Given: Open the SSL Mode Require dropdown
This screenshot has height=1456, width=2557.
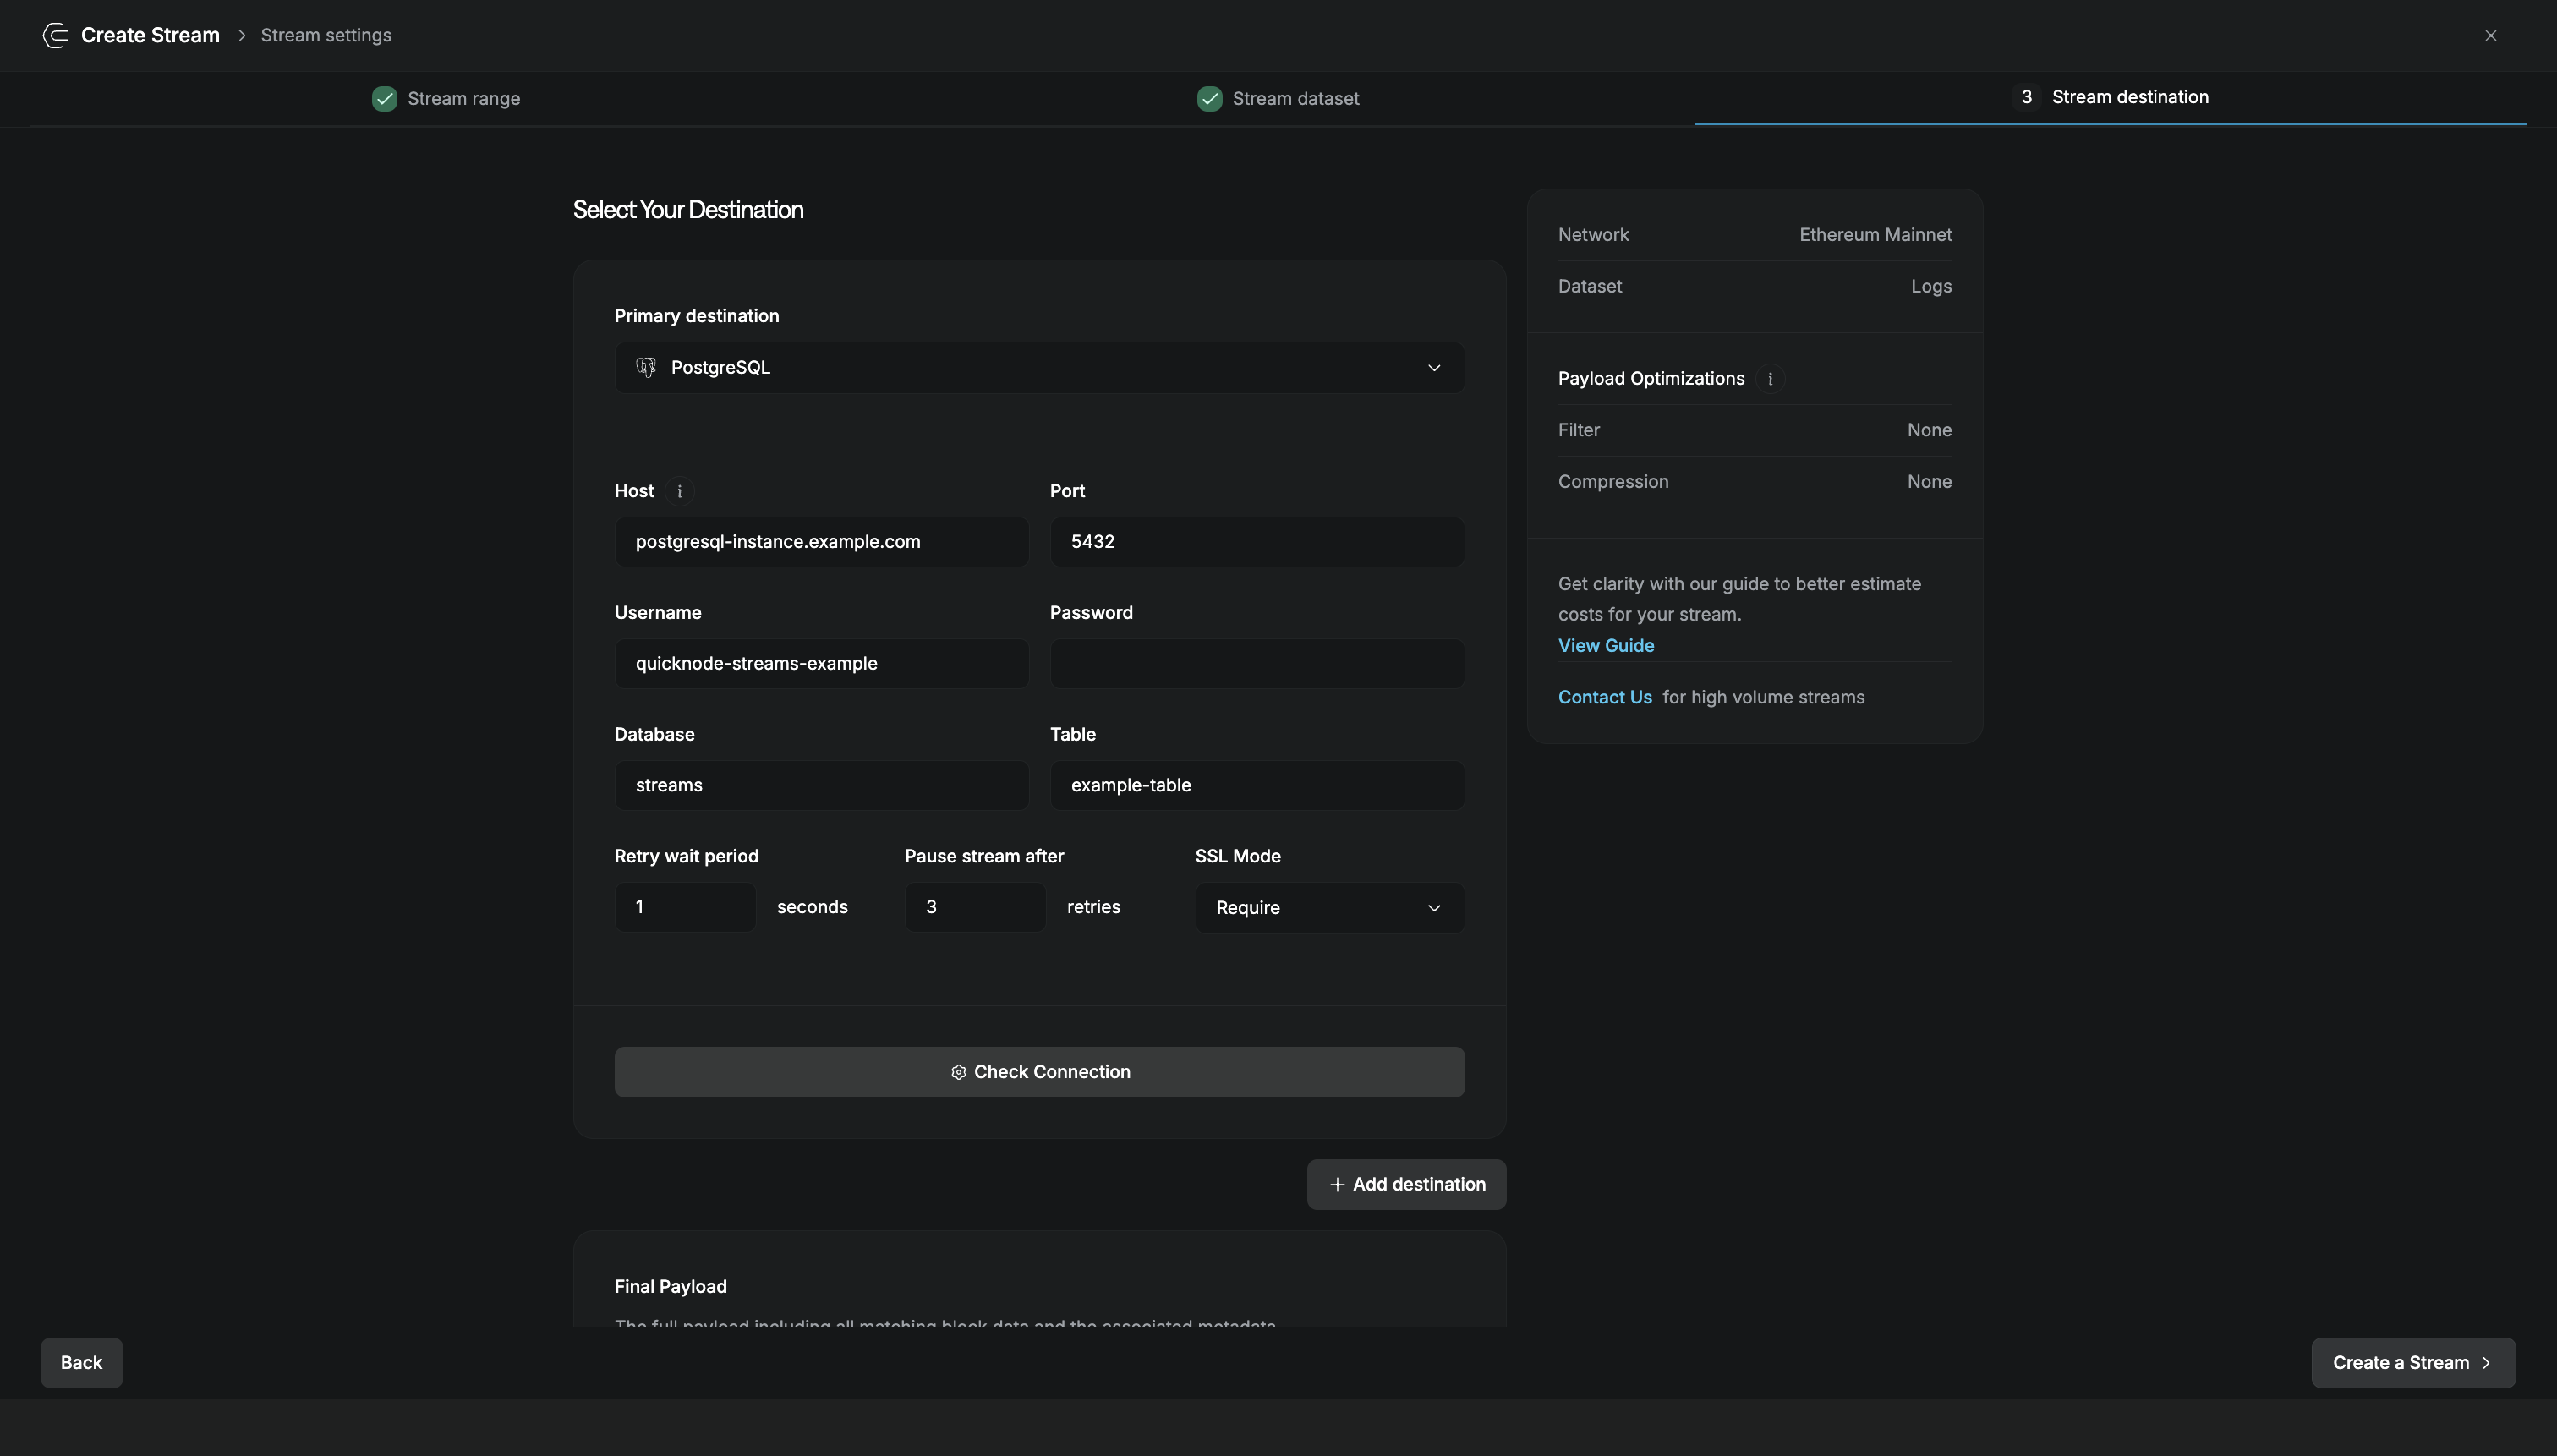Looking at the screenshot, I should (x=1329, y=907).
